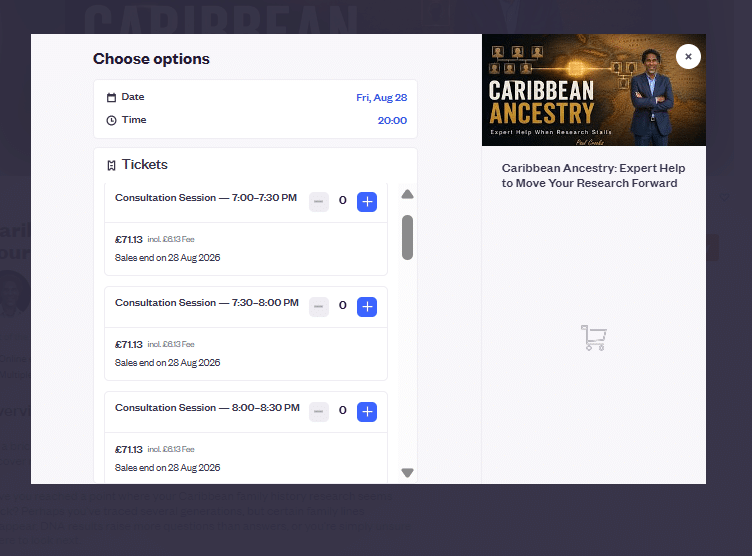Screen dimensions: 752x556
Task: Click the empty shopping cart icon
Action: 594,338
